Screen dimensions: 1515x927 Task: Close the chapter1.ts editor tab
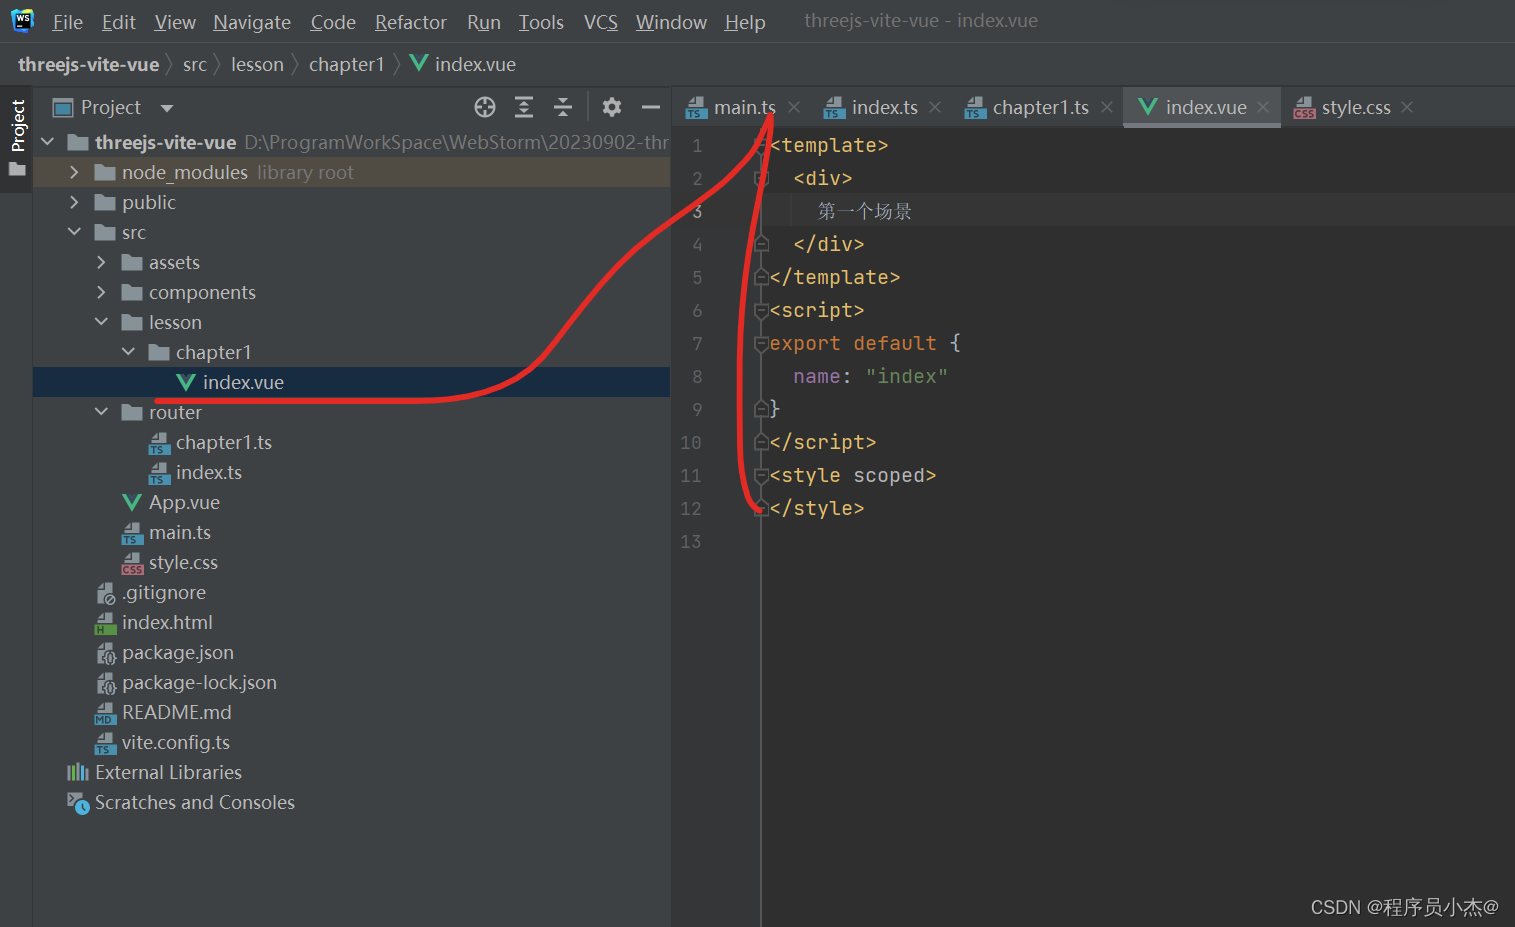(1107, 107)
